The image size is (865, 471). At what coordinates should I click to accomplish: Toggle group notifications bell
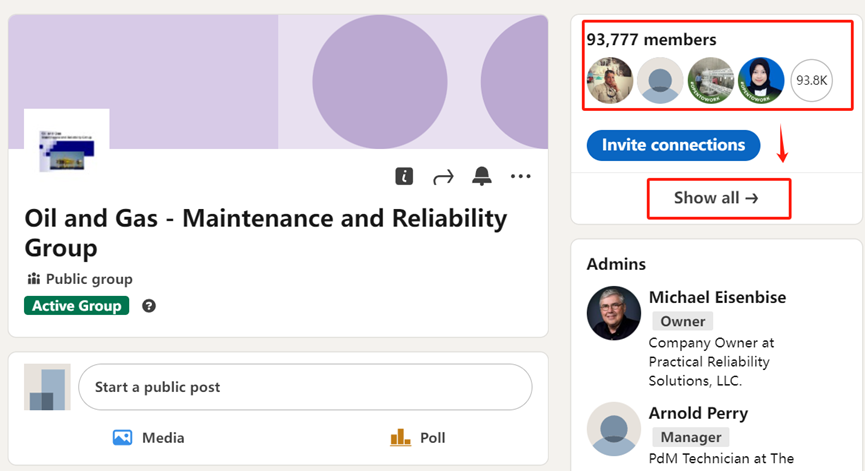point(482,177)
